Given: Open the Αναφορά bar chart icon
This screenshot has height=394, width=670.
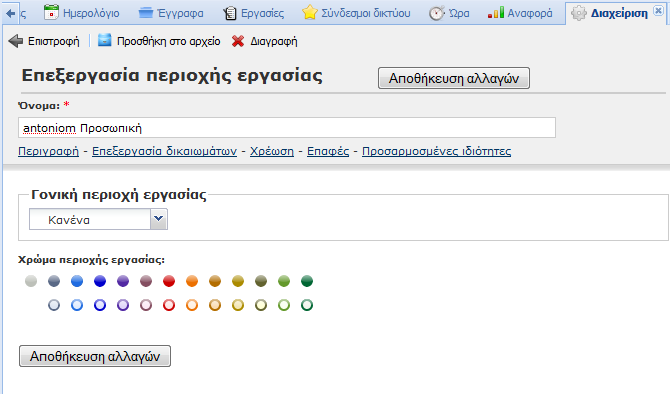Looking at the screenshot, I should [496, 13].
